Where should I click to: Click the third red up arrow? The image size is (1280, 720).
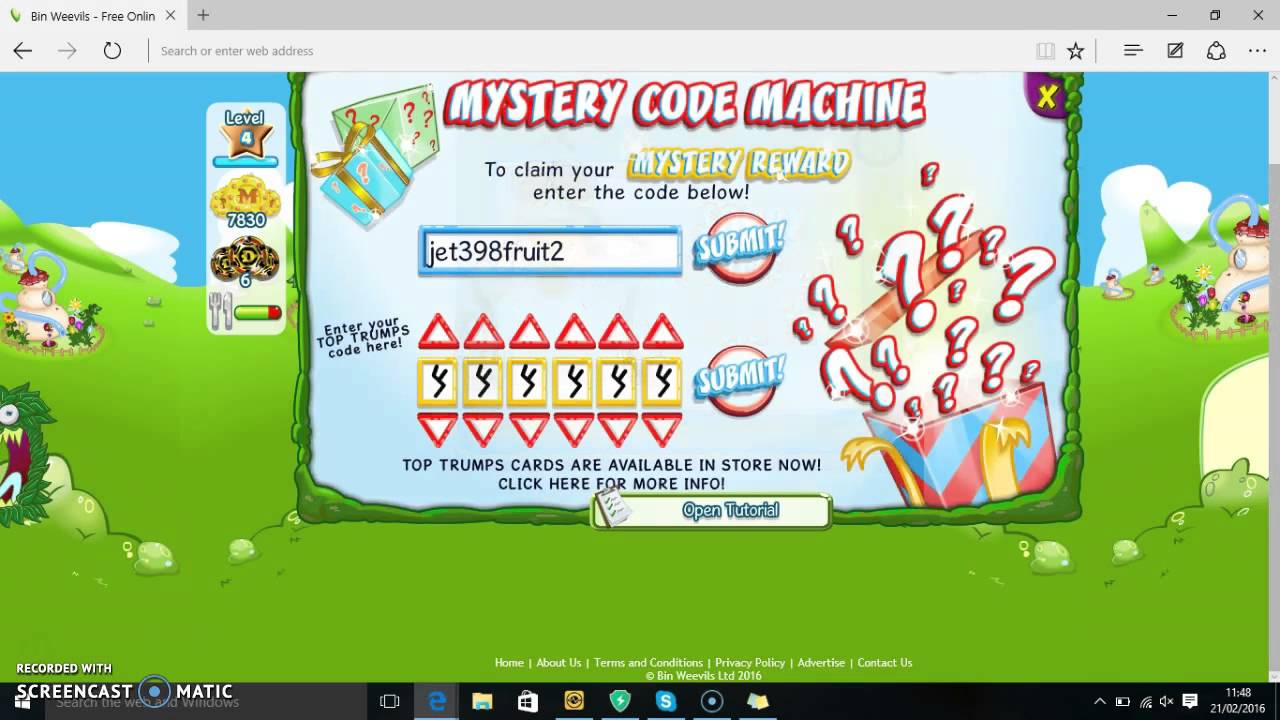tap(529, 331)
